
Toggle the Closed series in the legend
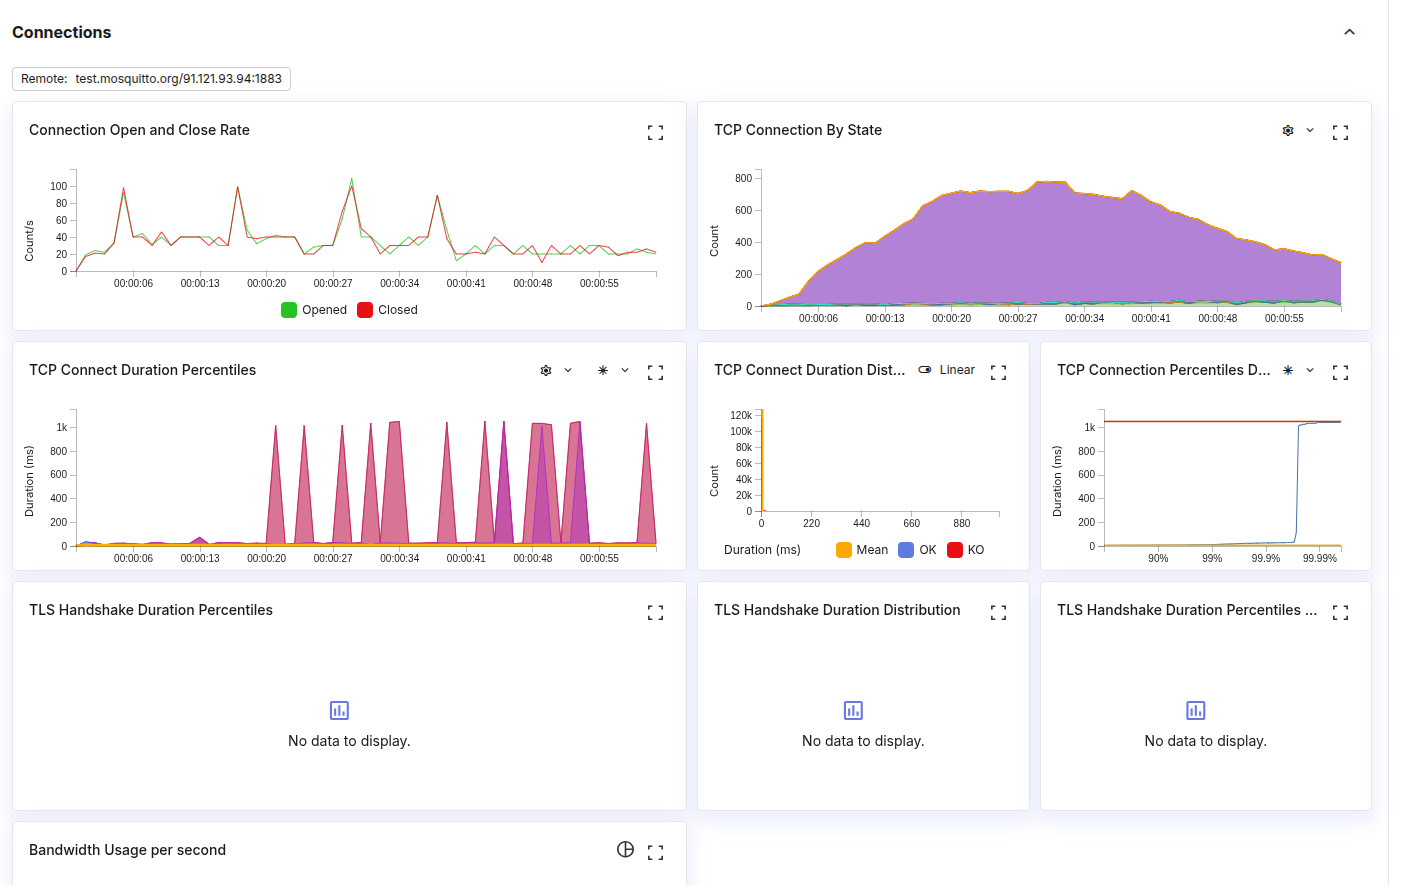click(388, 310)
